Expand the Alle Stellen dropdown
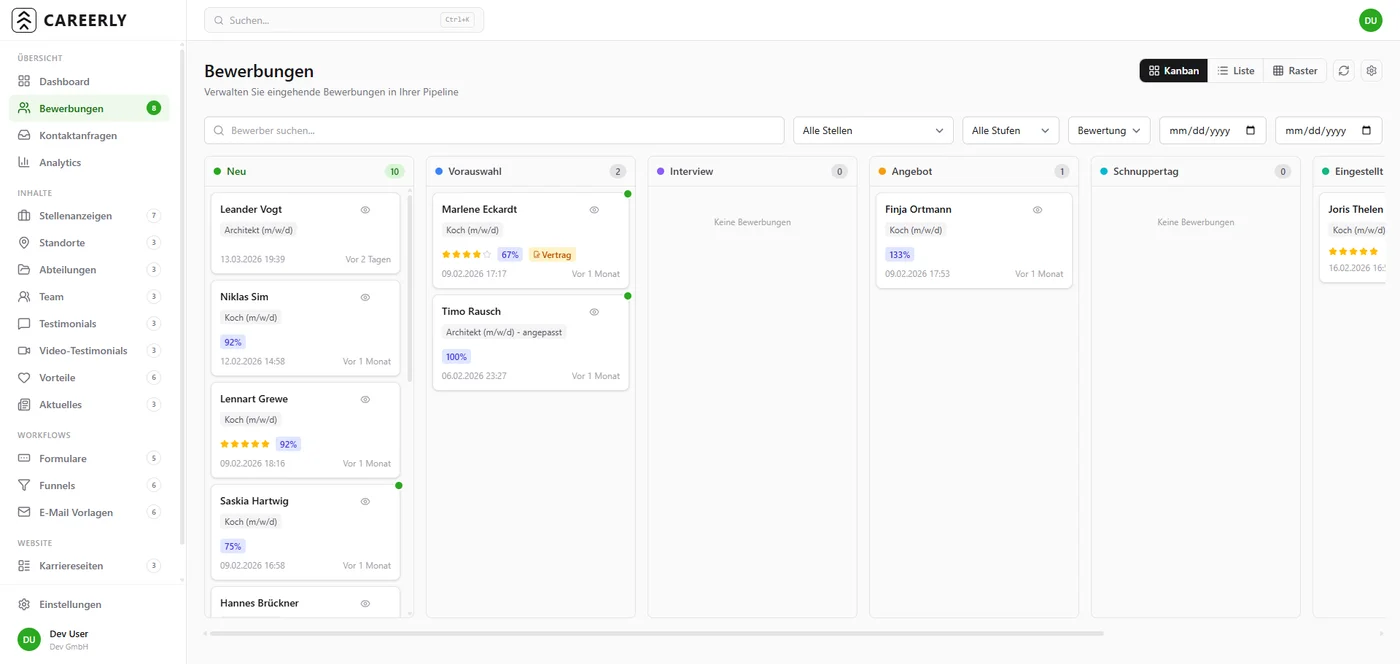 873,130
